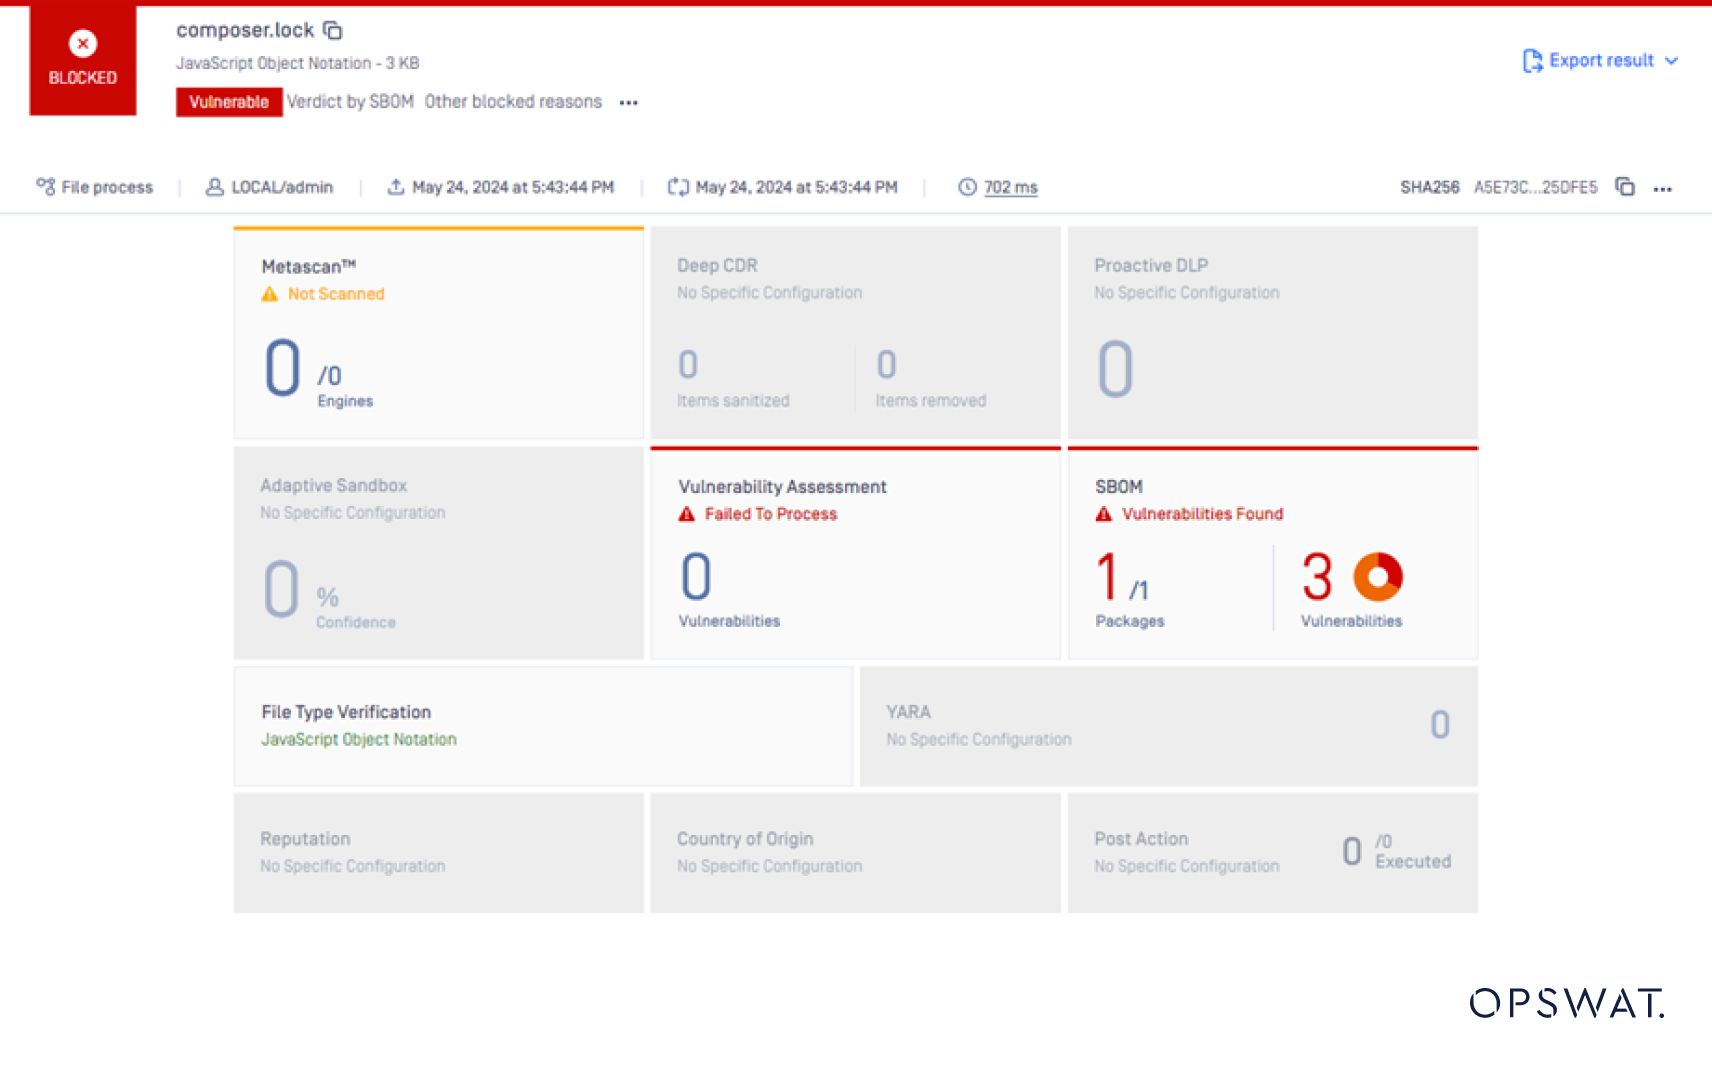Image resolution: width=1712 pixels, height=1070 pixels.
Task: Open the SBOM result card
Action: coord(1272,553)
